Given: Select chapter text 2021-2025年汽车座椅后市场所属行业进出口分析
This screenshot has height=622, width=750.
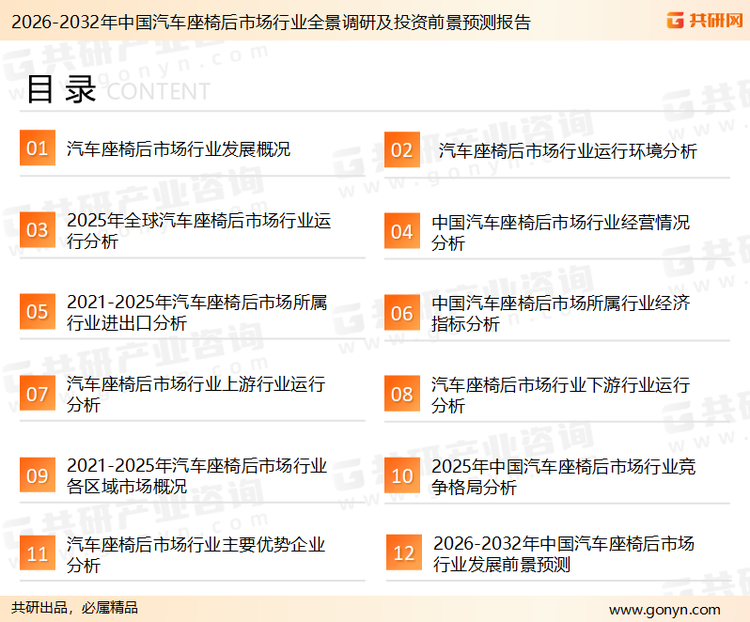Looking at the screenshot, I should click(x=197, y=312).
